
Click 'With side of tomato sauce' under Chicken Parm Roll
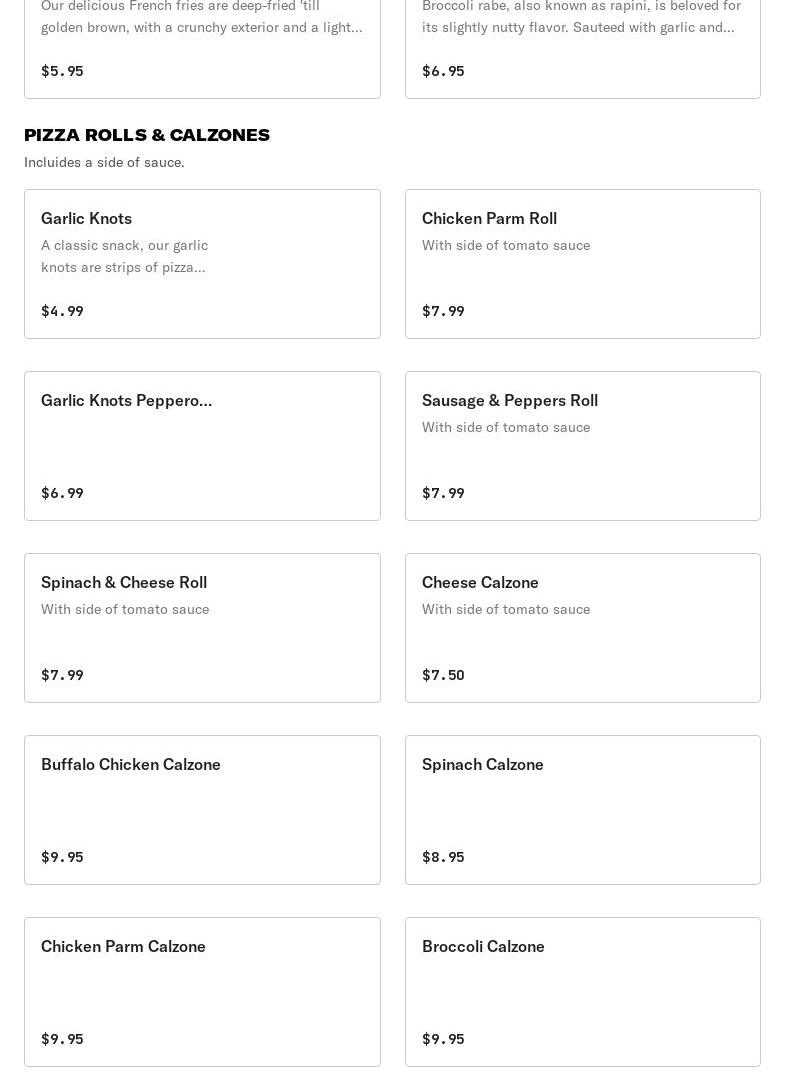coord(505,245)
